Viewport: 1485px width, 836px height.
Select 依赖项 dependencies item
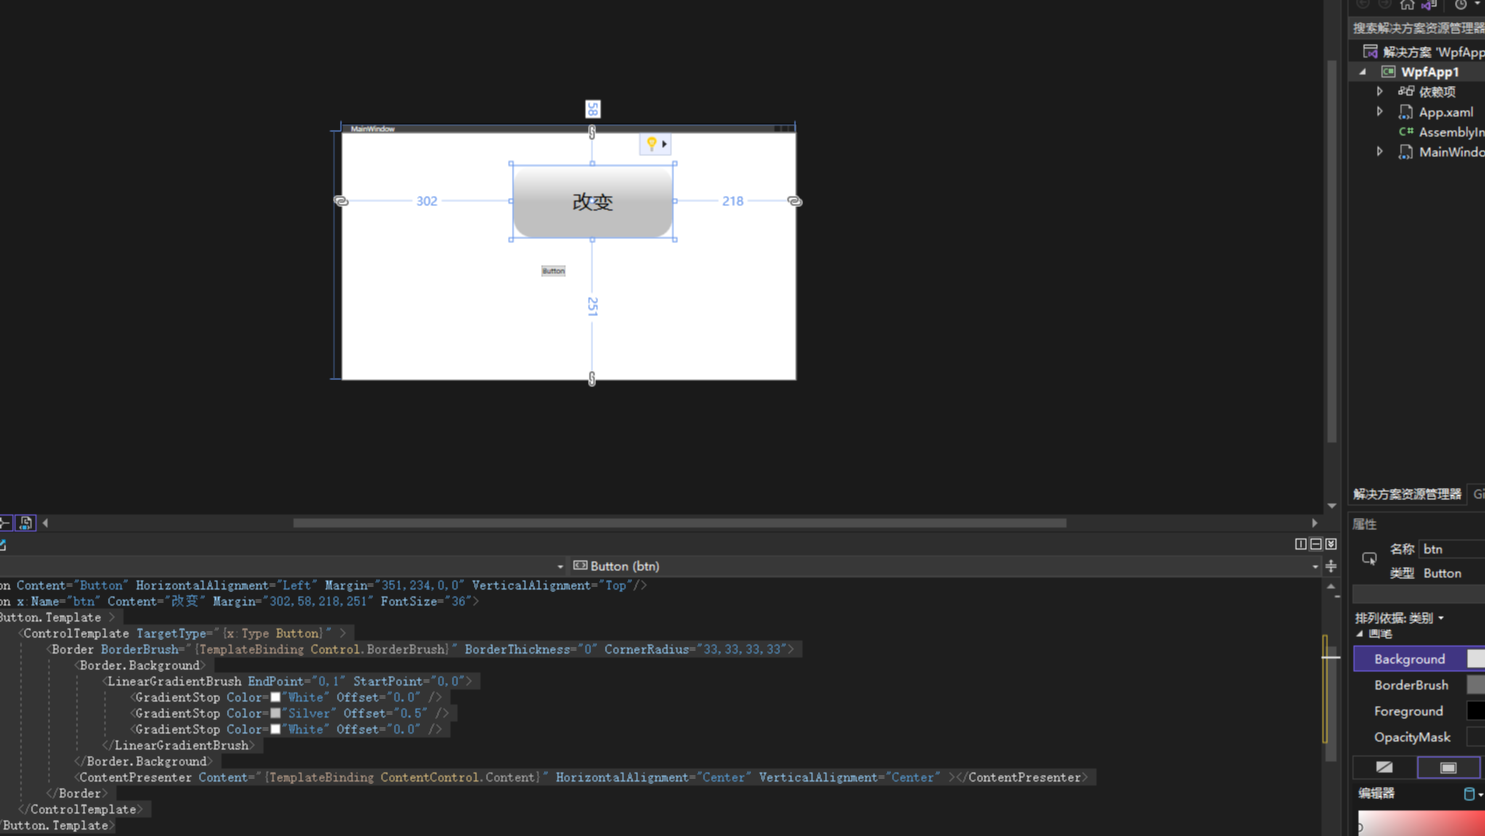(x=1437, y=92)
